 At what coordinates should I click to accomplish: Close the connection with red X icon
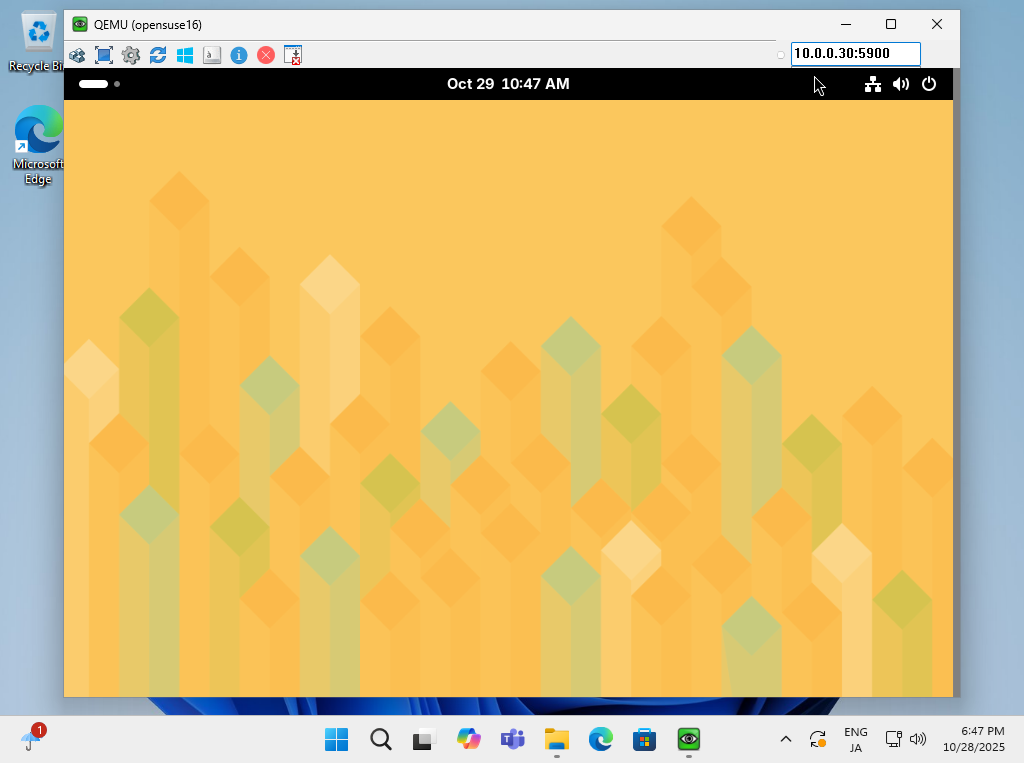(x=266, y=56)
